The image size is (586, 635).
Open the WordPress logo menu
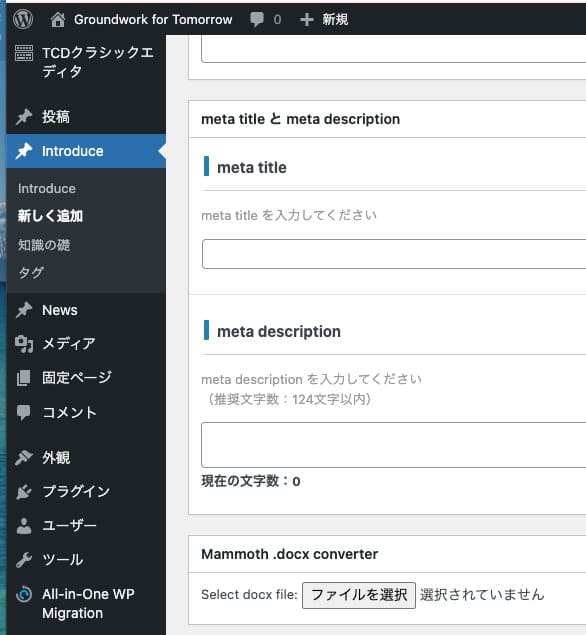coord(23,19)
